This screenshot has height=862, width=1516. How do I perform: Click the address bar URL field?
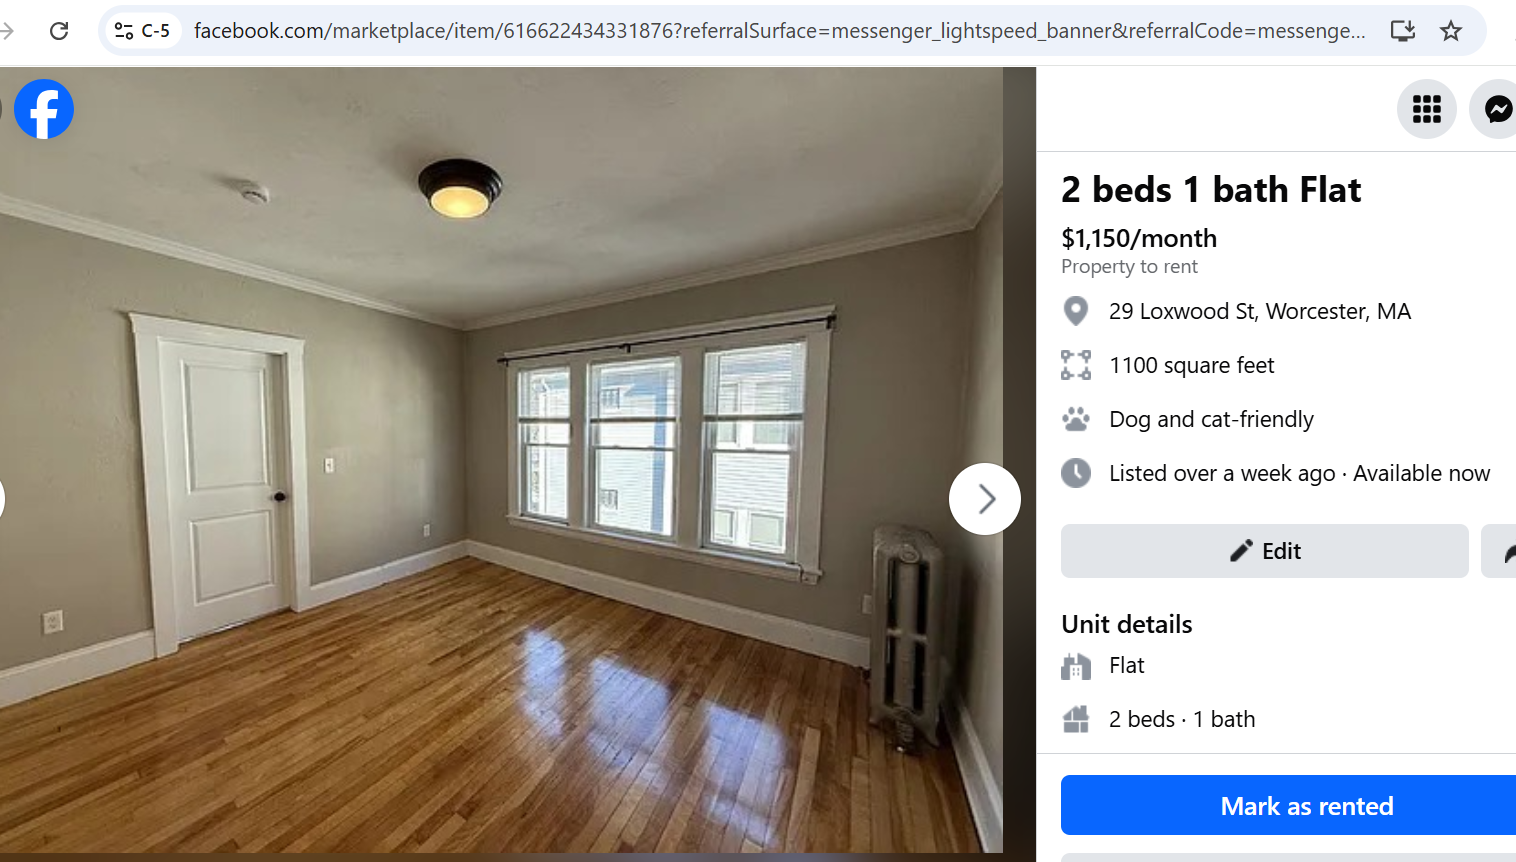coord(779,31)
